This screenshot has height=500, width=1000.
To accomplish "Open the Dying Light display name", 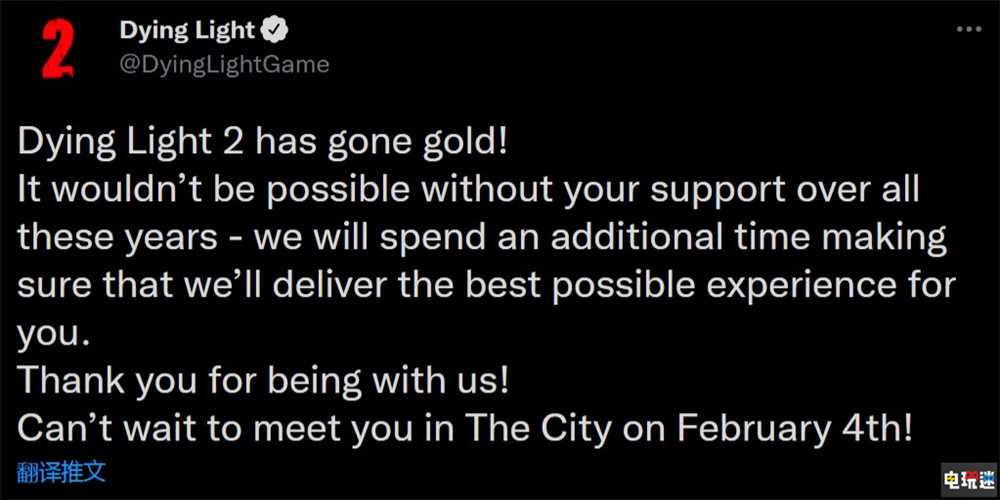I will [187, 32].
